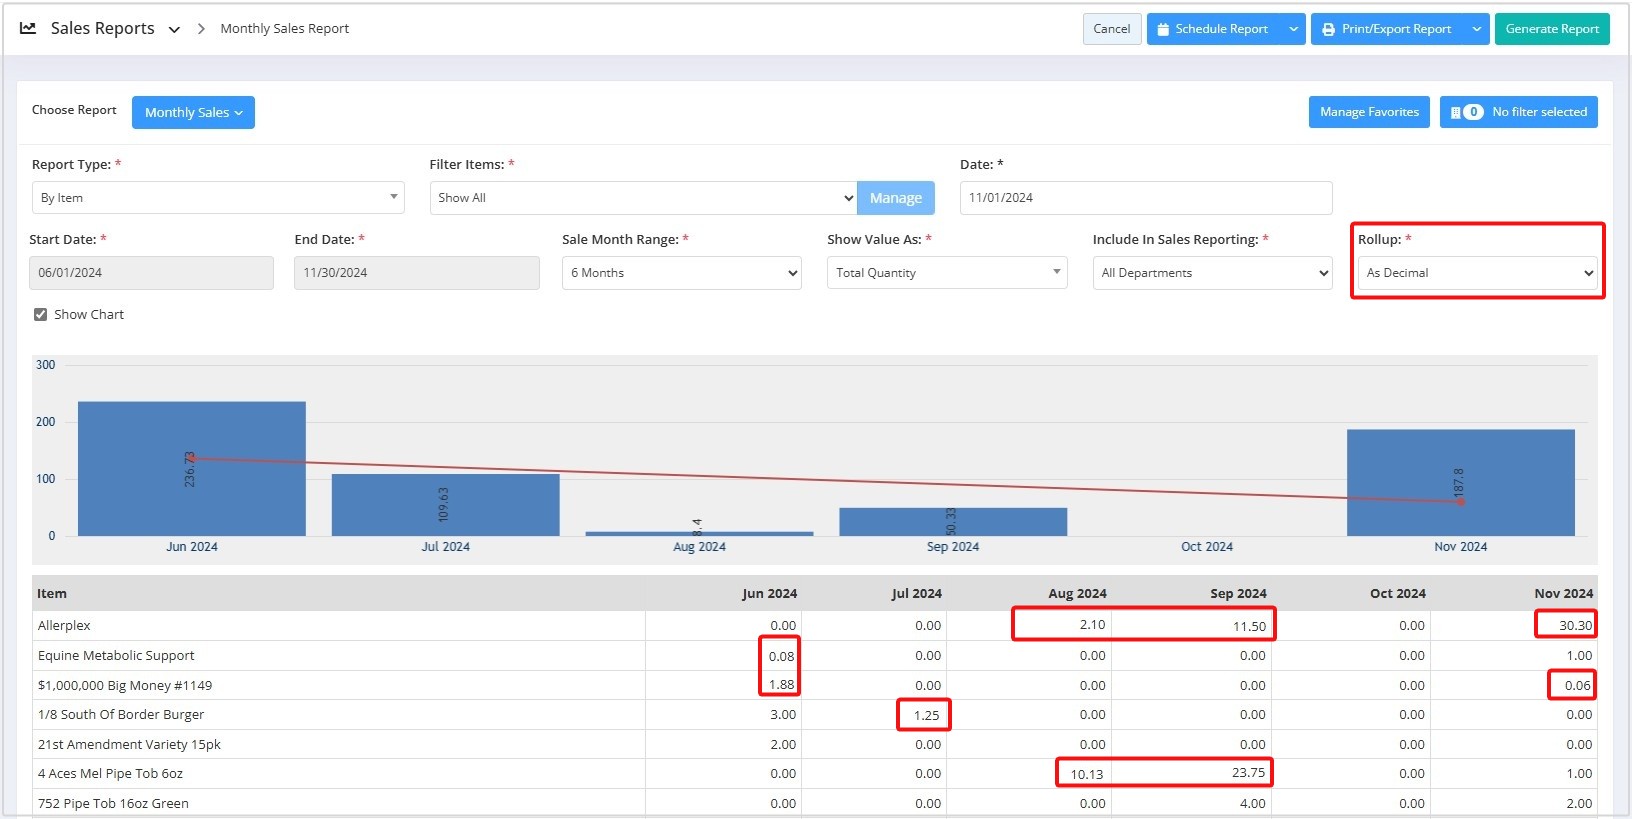Click Generate Report
This screenshot has height=819, width=1632.
coord(1552,29)
